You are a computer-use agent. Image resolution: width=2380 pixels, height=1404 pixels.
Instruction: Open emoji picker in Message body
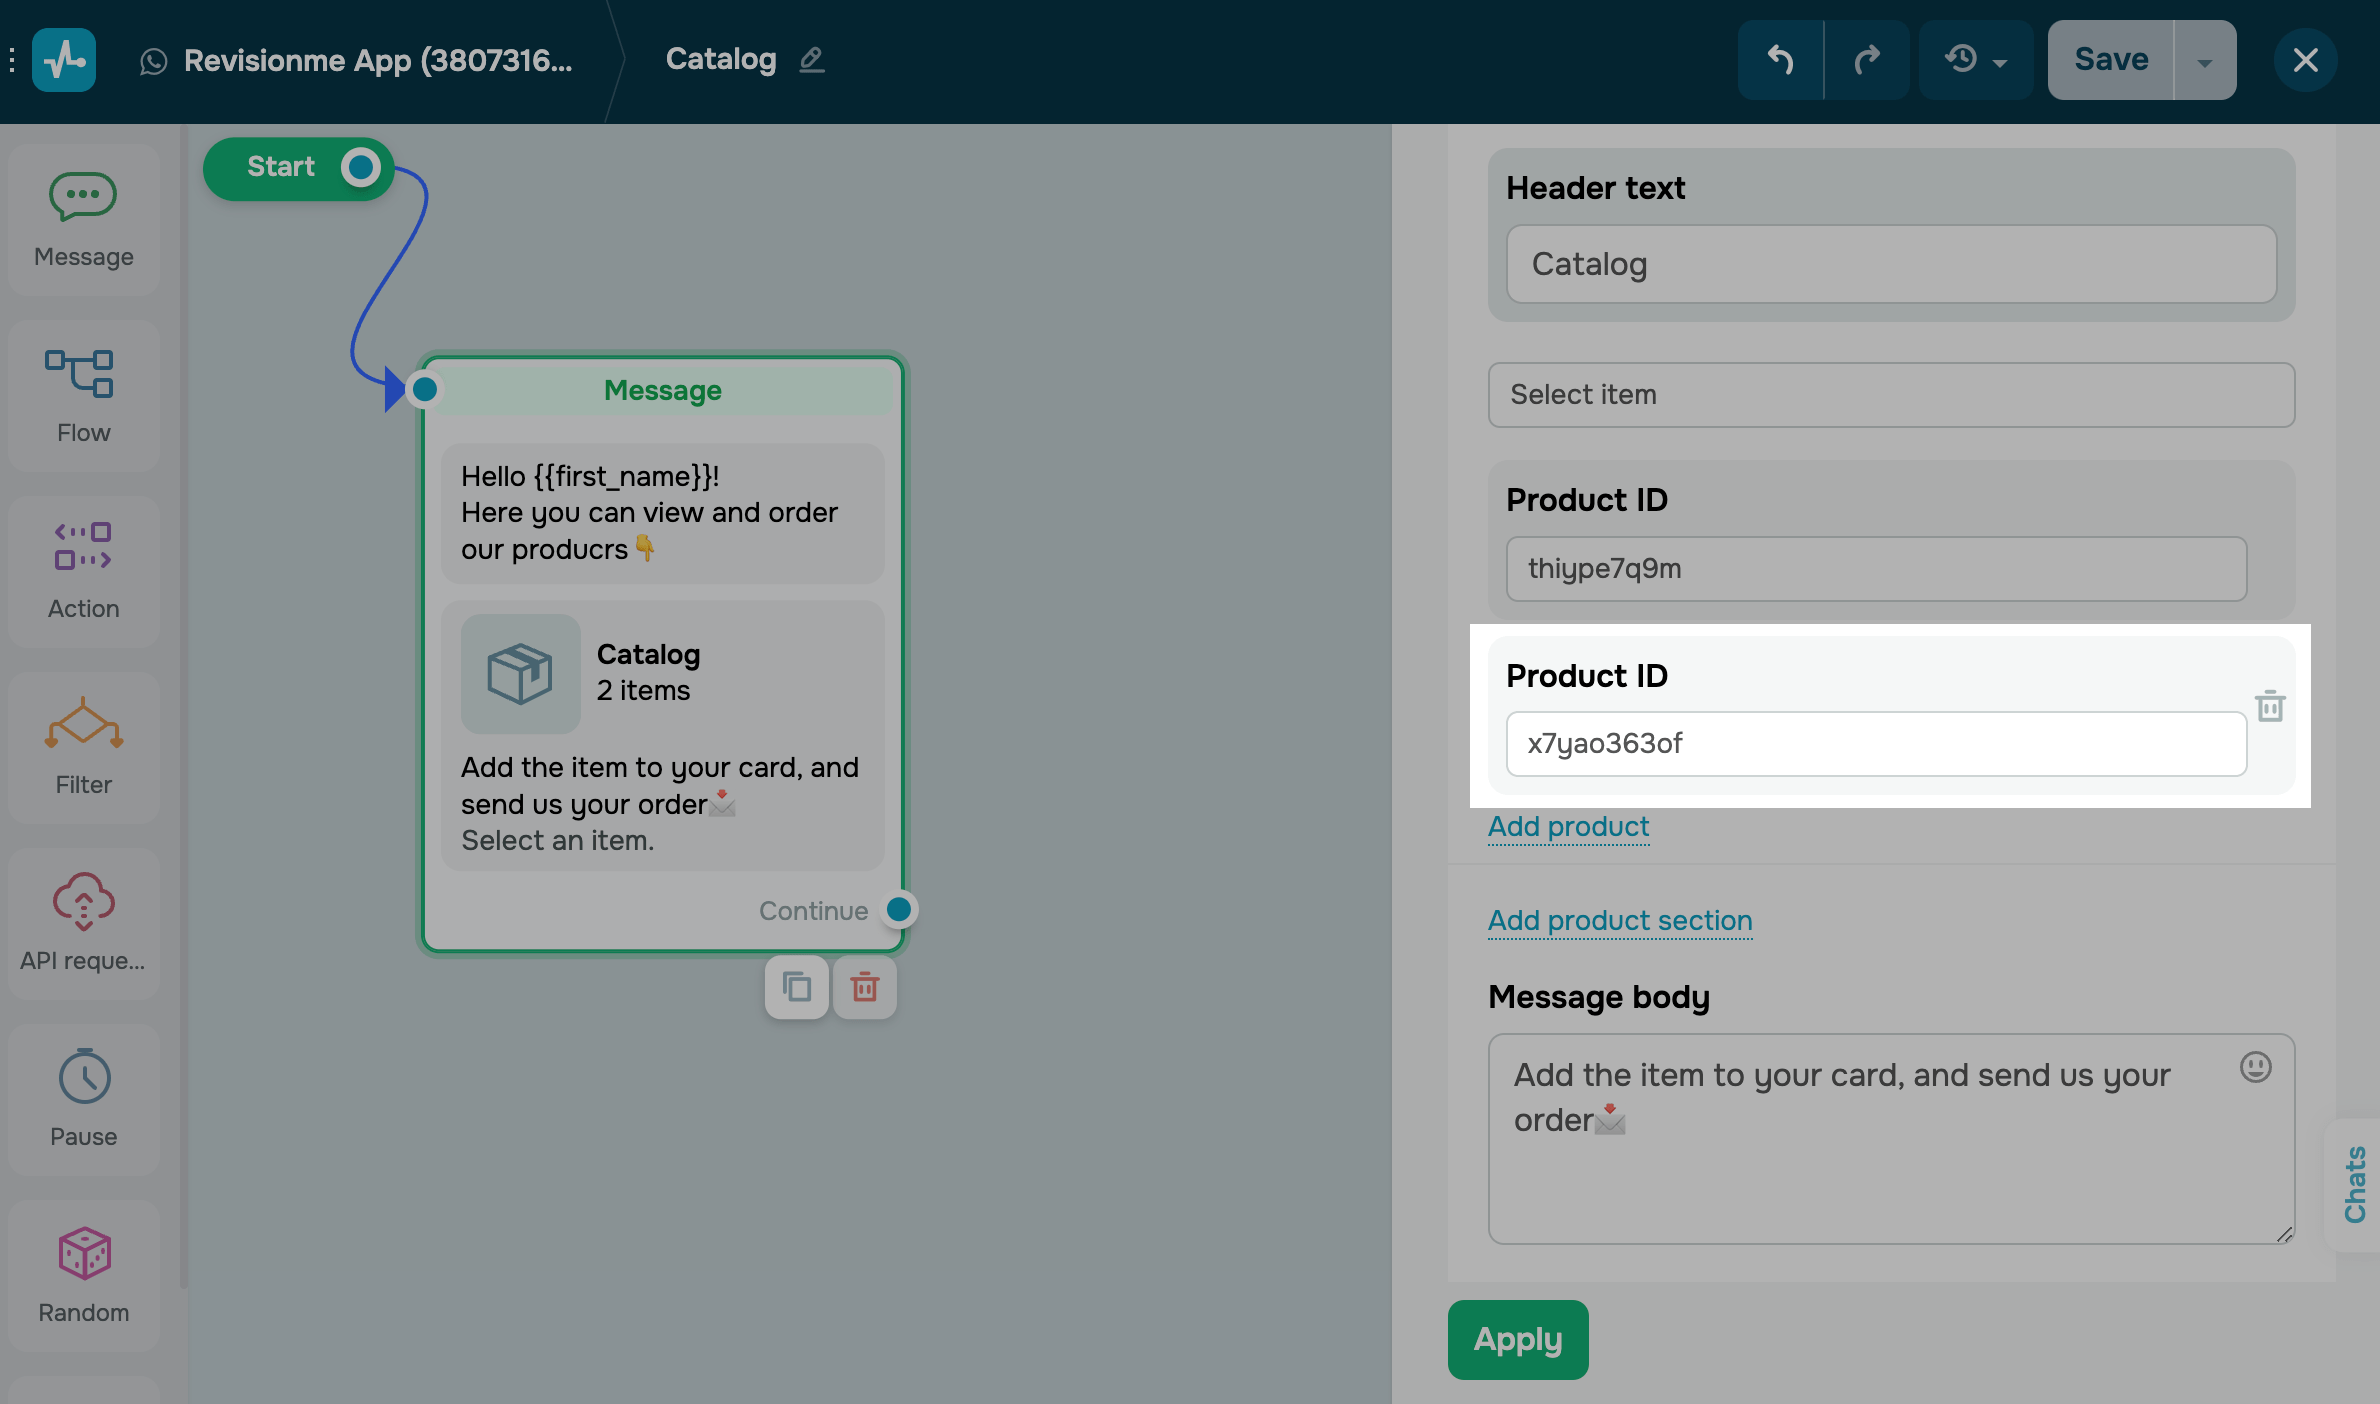(x=2255, y=1067)
